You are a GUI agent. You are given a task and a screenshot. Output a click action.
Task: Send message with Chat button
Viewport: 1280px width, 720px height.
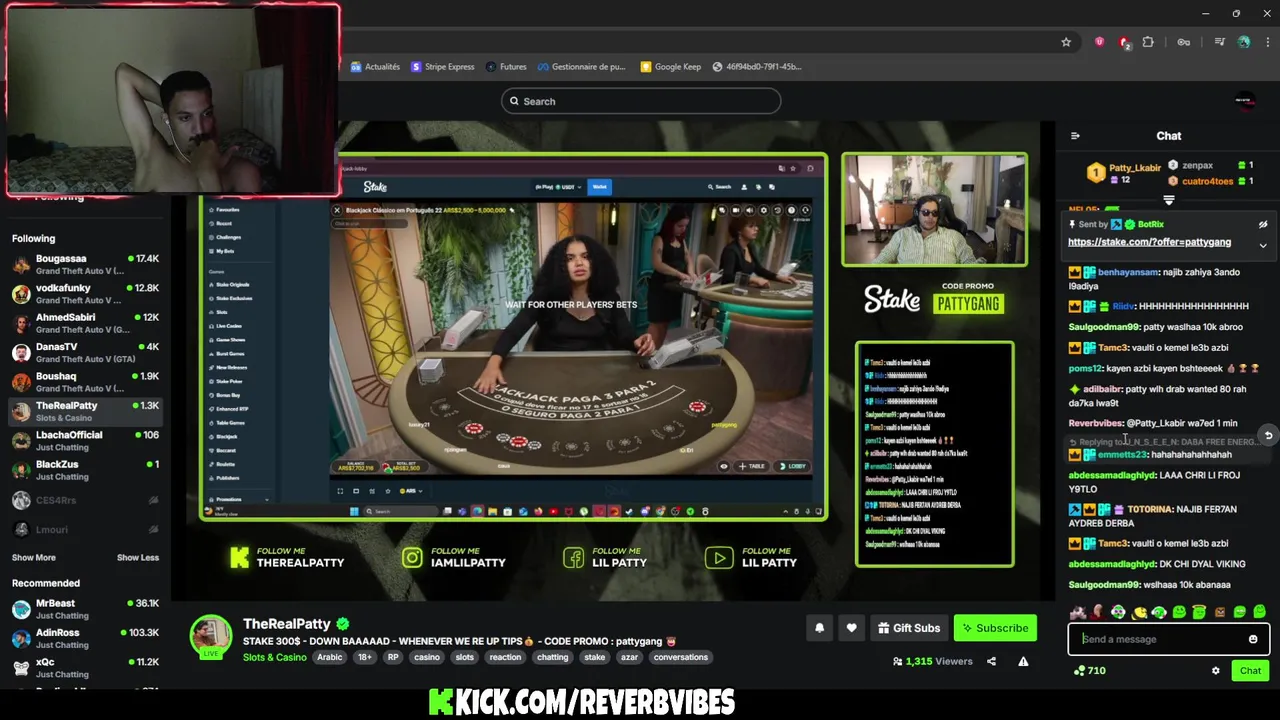pos(1250,671)
